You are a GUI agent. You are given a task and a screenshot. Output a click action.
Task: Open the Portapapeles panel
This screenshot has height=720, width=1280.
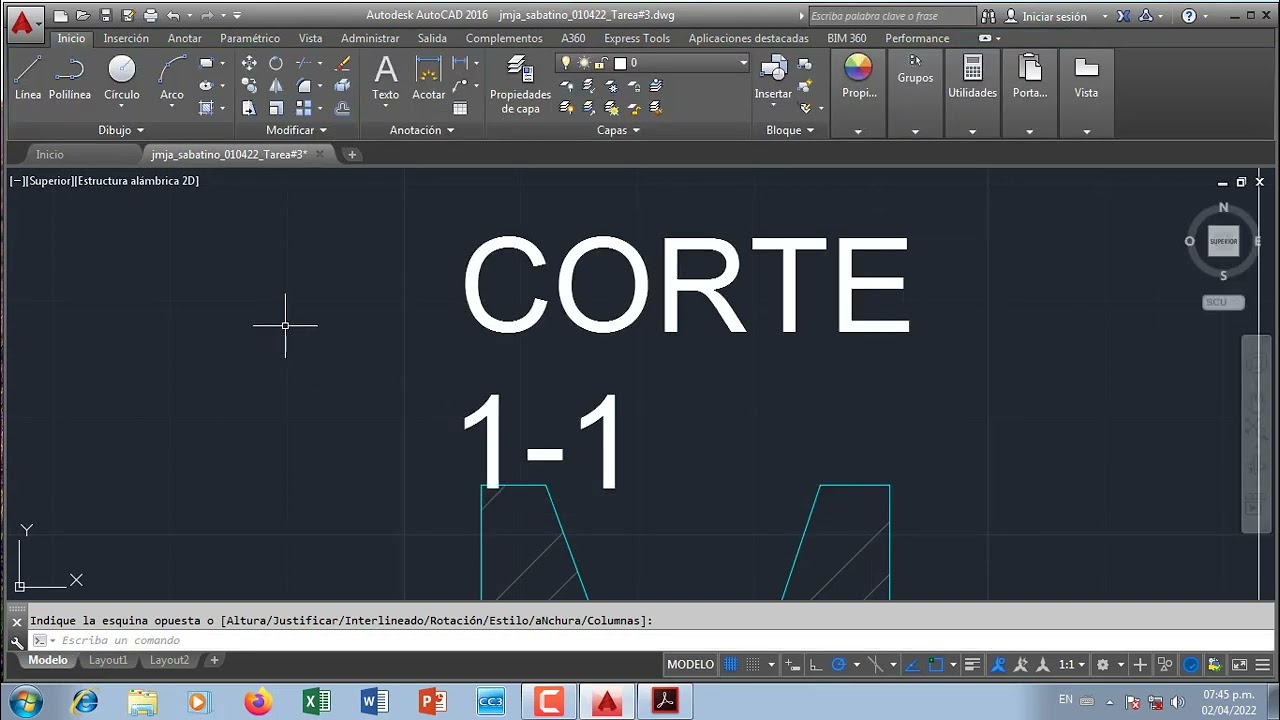[1030, 78]
